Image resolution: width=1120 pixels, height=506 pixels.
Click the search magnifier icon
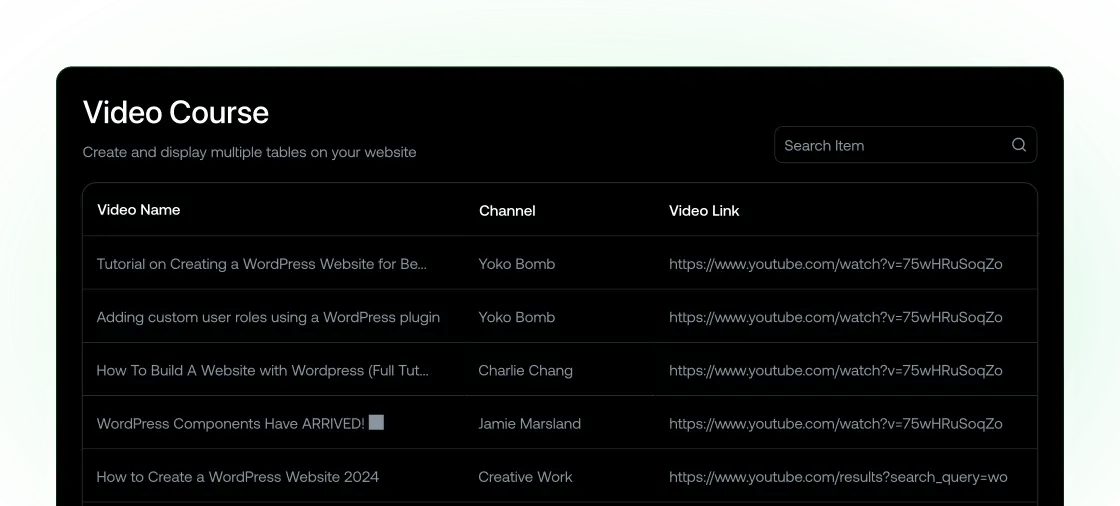1019,145
